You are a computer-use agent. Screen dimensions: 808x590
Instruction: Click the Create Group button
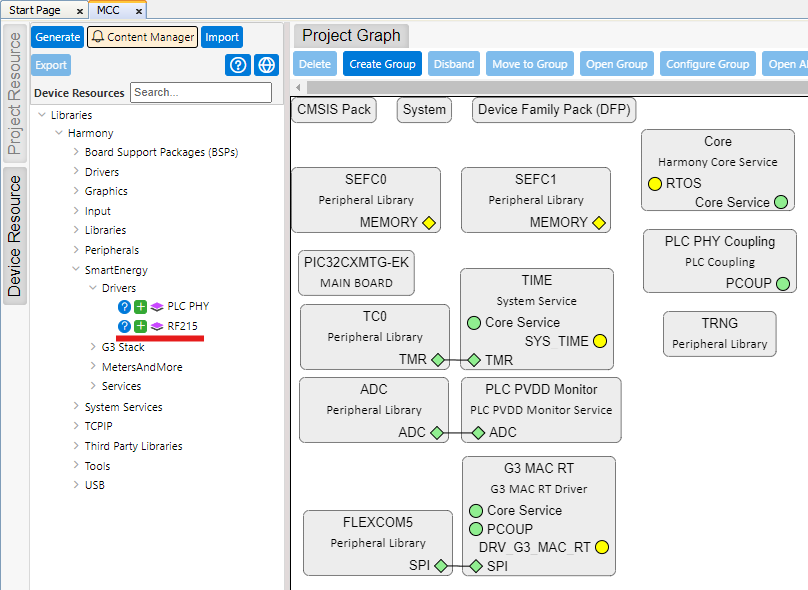[382, 64]
